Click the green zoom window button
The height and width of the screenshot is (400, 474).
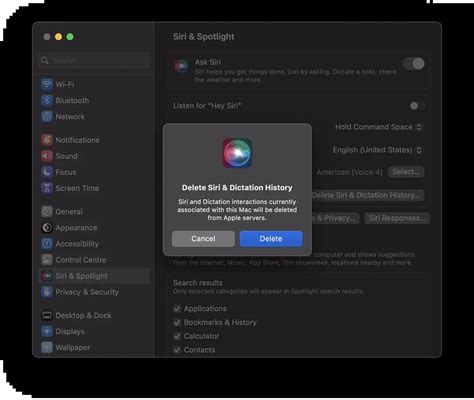70,37
